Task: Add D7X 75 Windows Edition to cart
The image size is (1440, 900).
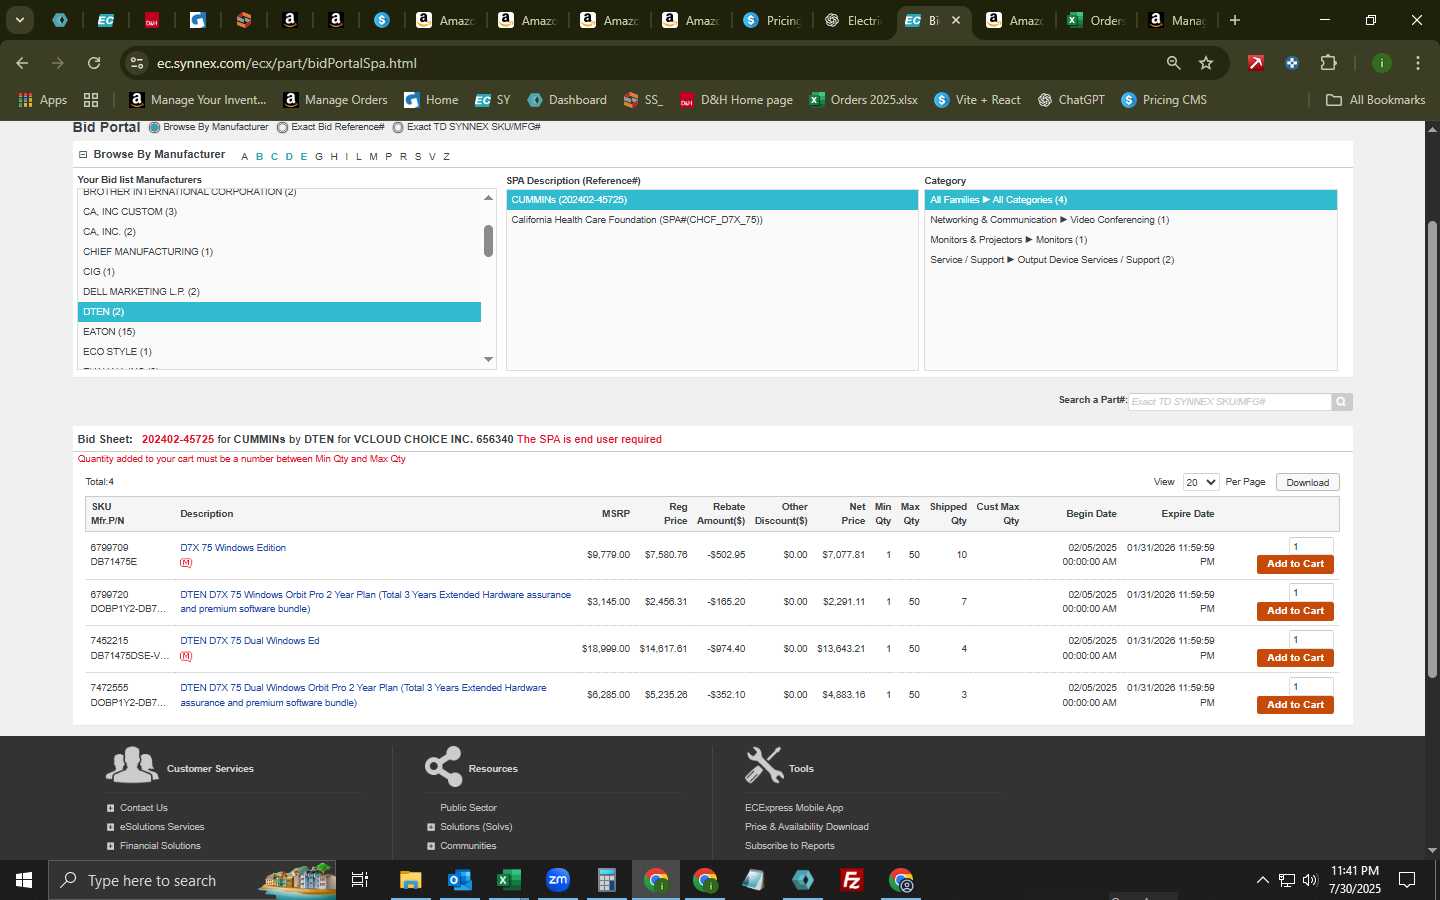Action: coord(1295,564)
